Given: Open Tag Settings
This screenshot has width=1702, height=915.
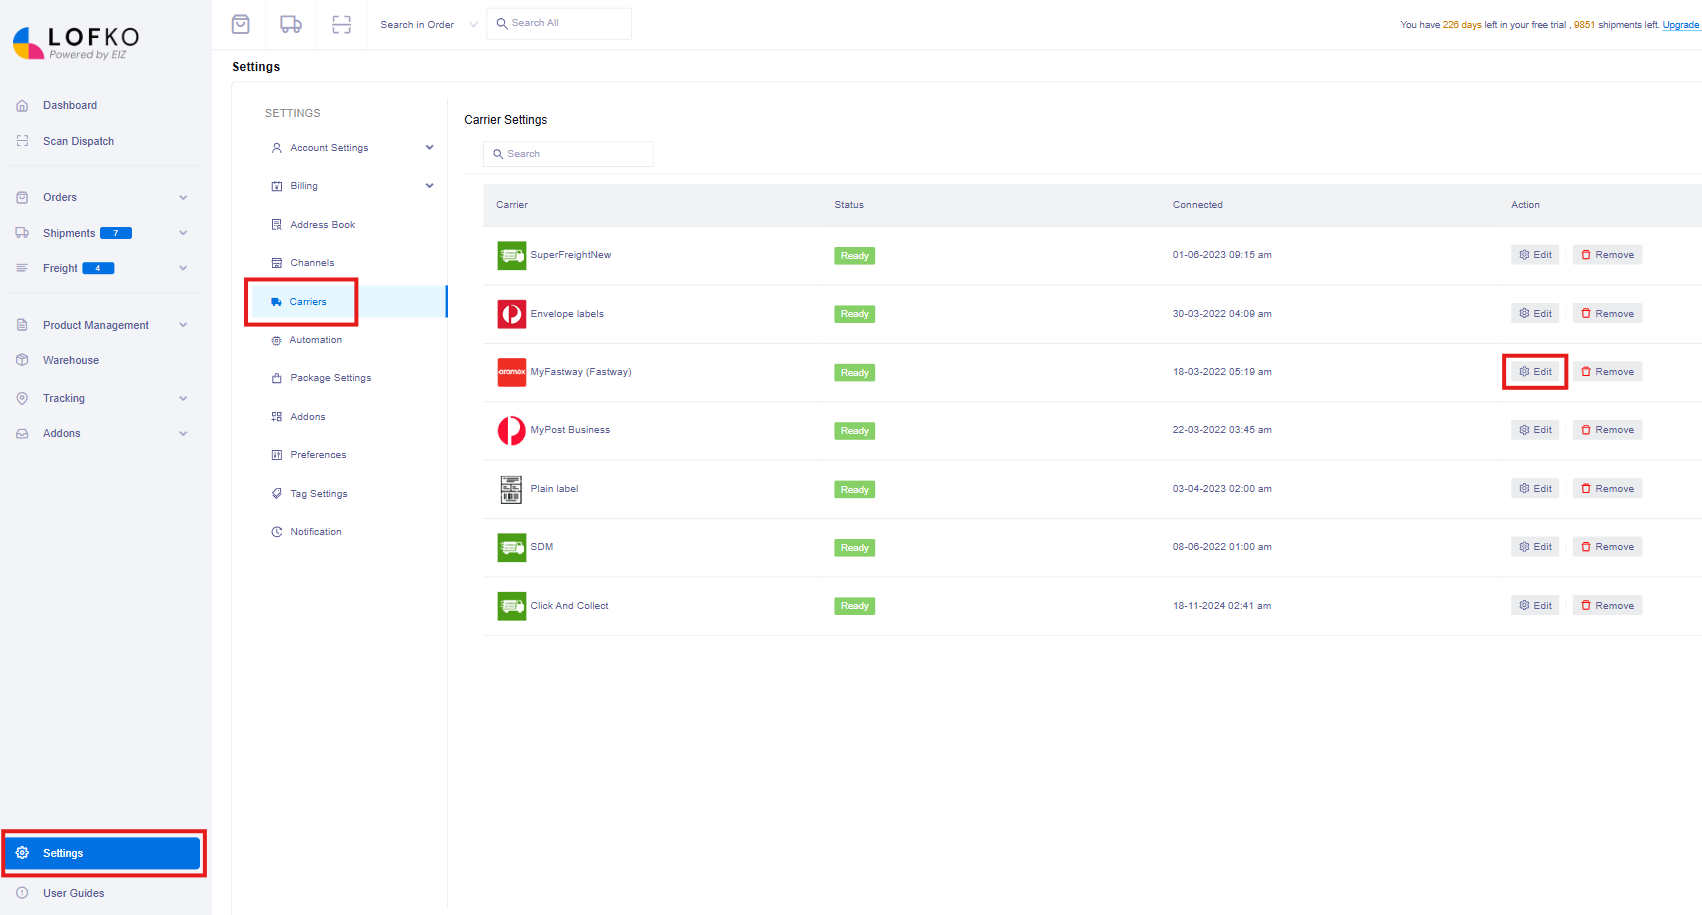Looking at the screenshot, I should pos(317,493).
